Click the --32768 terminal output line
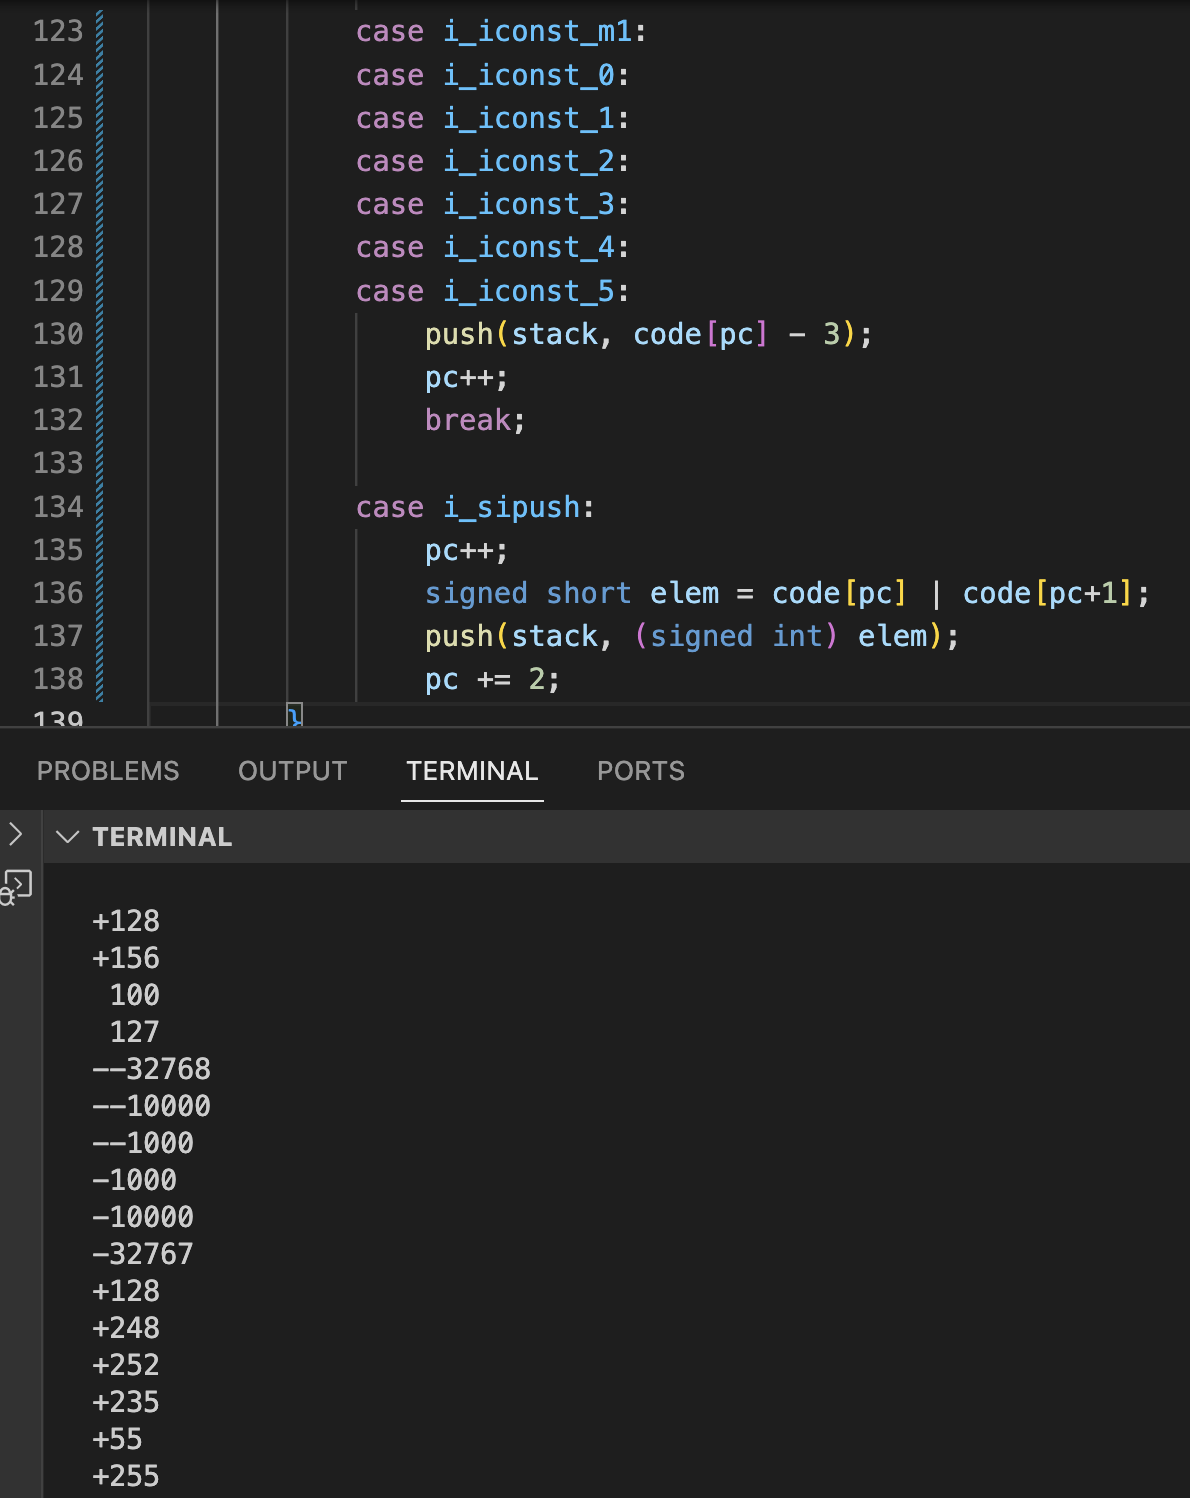1190x1498 pixels. point(152,1069)
